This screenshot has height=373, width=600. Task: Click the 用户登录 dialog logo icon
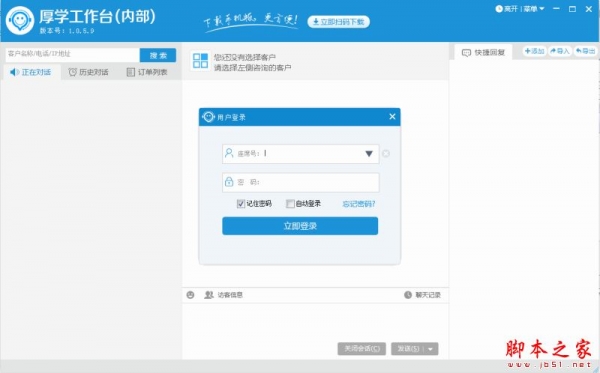click(x=209, y=117)
